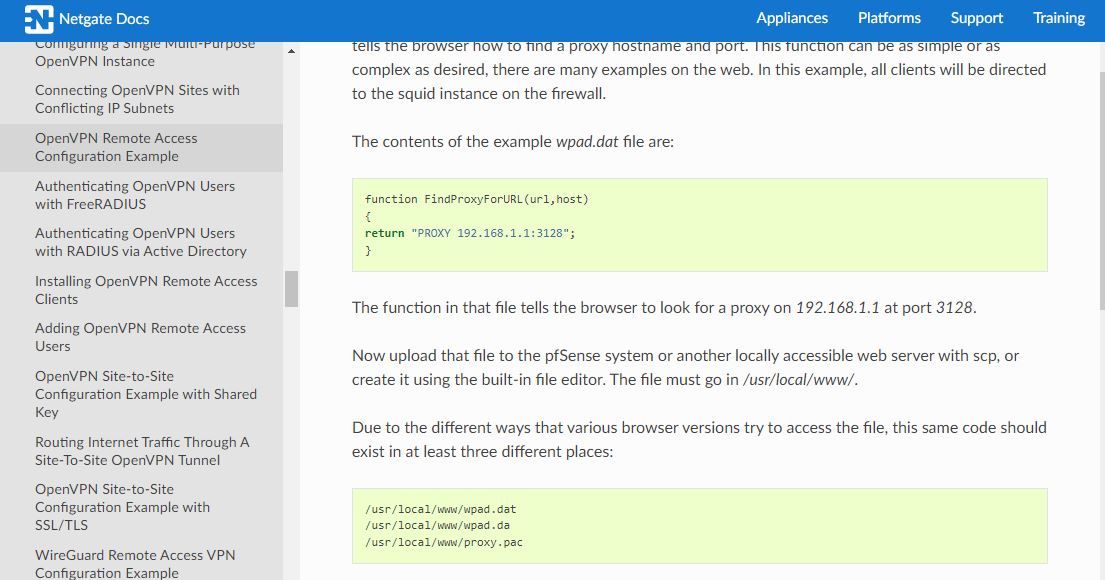
Task: Click the main page scrollbar thumb
Action: (x=1102, y=190)
